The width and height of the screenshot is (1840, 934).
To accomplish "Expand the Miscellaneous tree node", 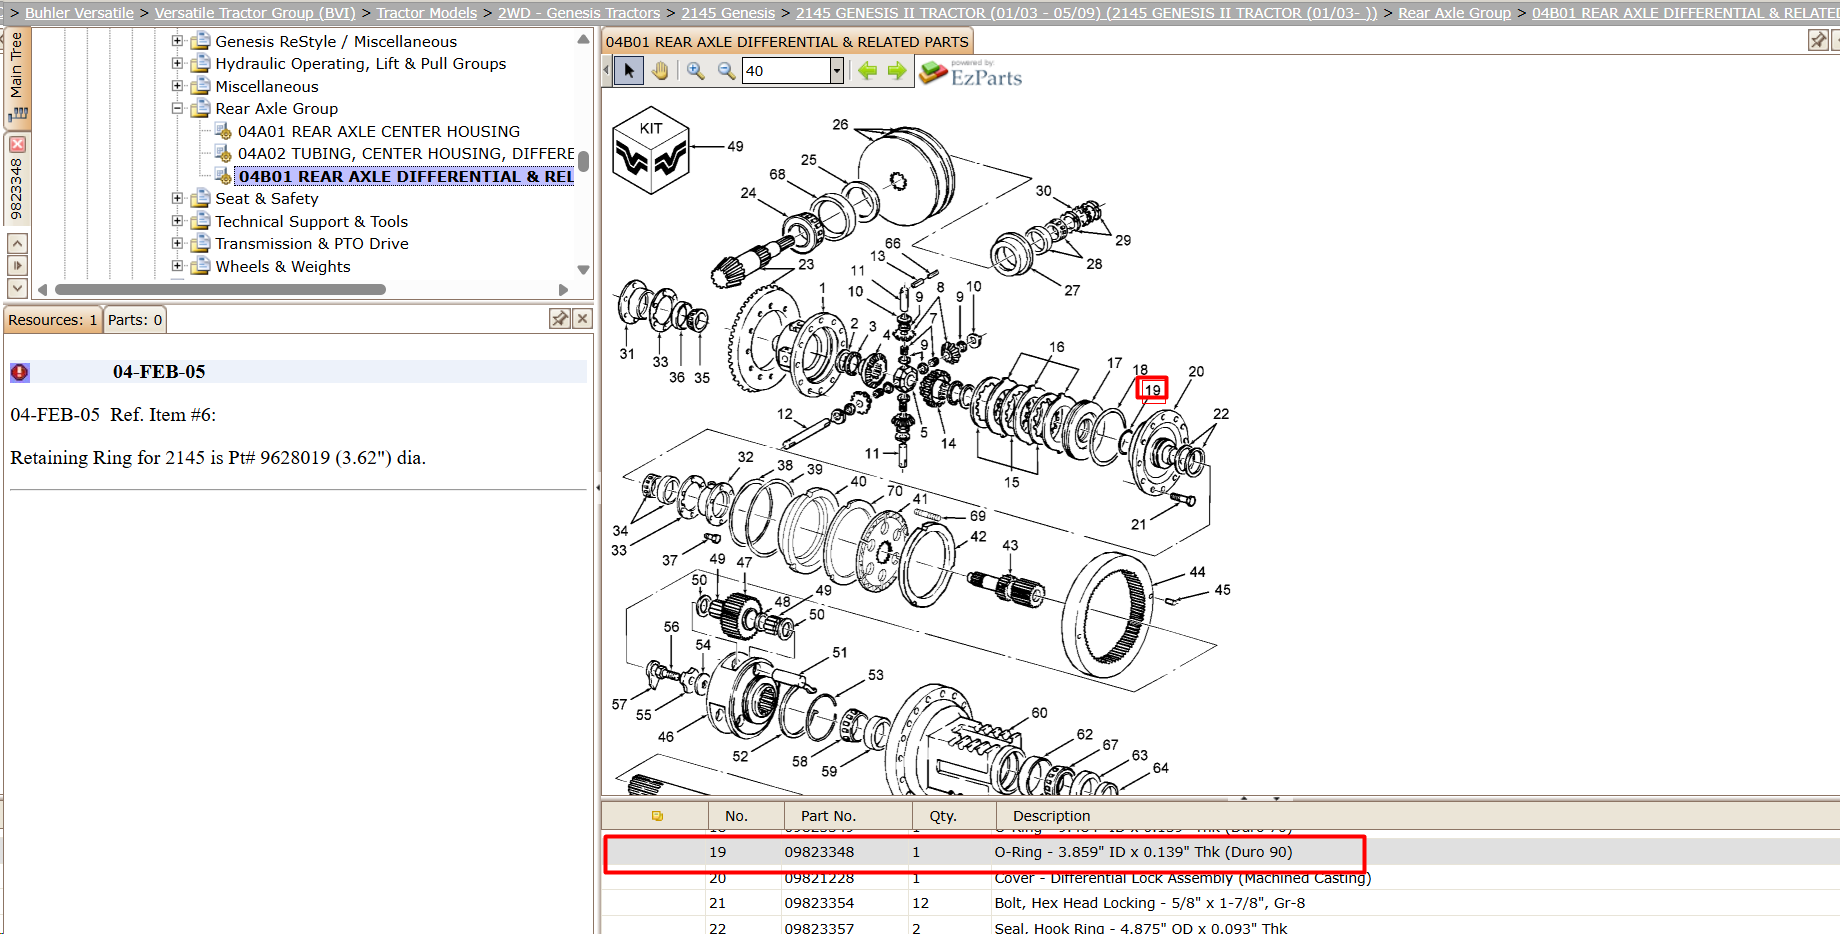I will click(177, 86).
